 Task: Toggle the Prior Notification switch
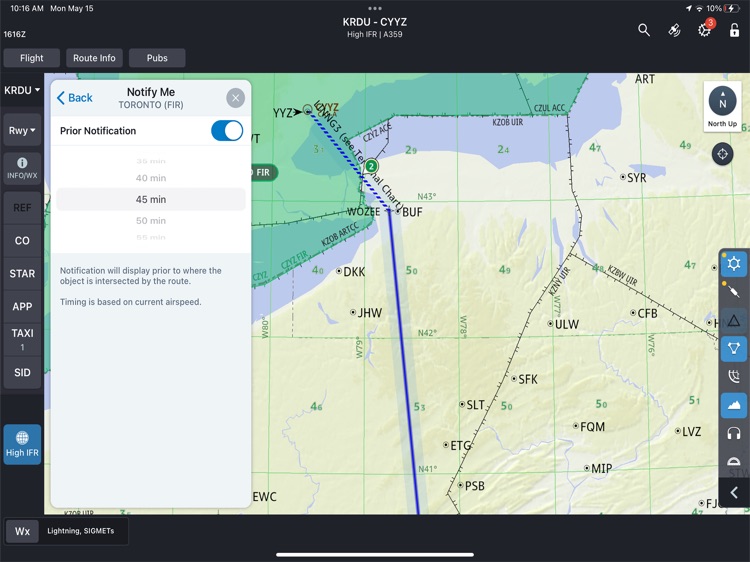[227, 131]
